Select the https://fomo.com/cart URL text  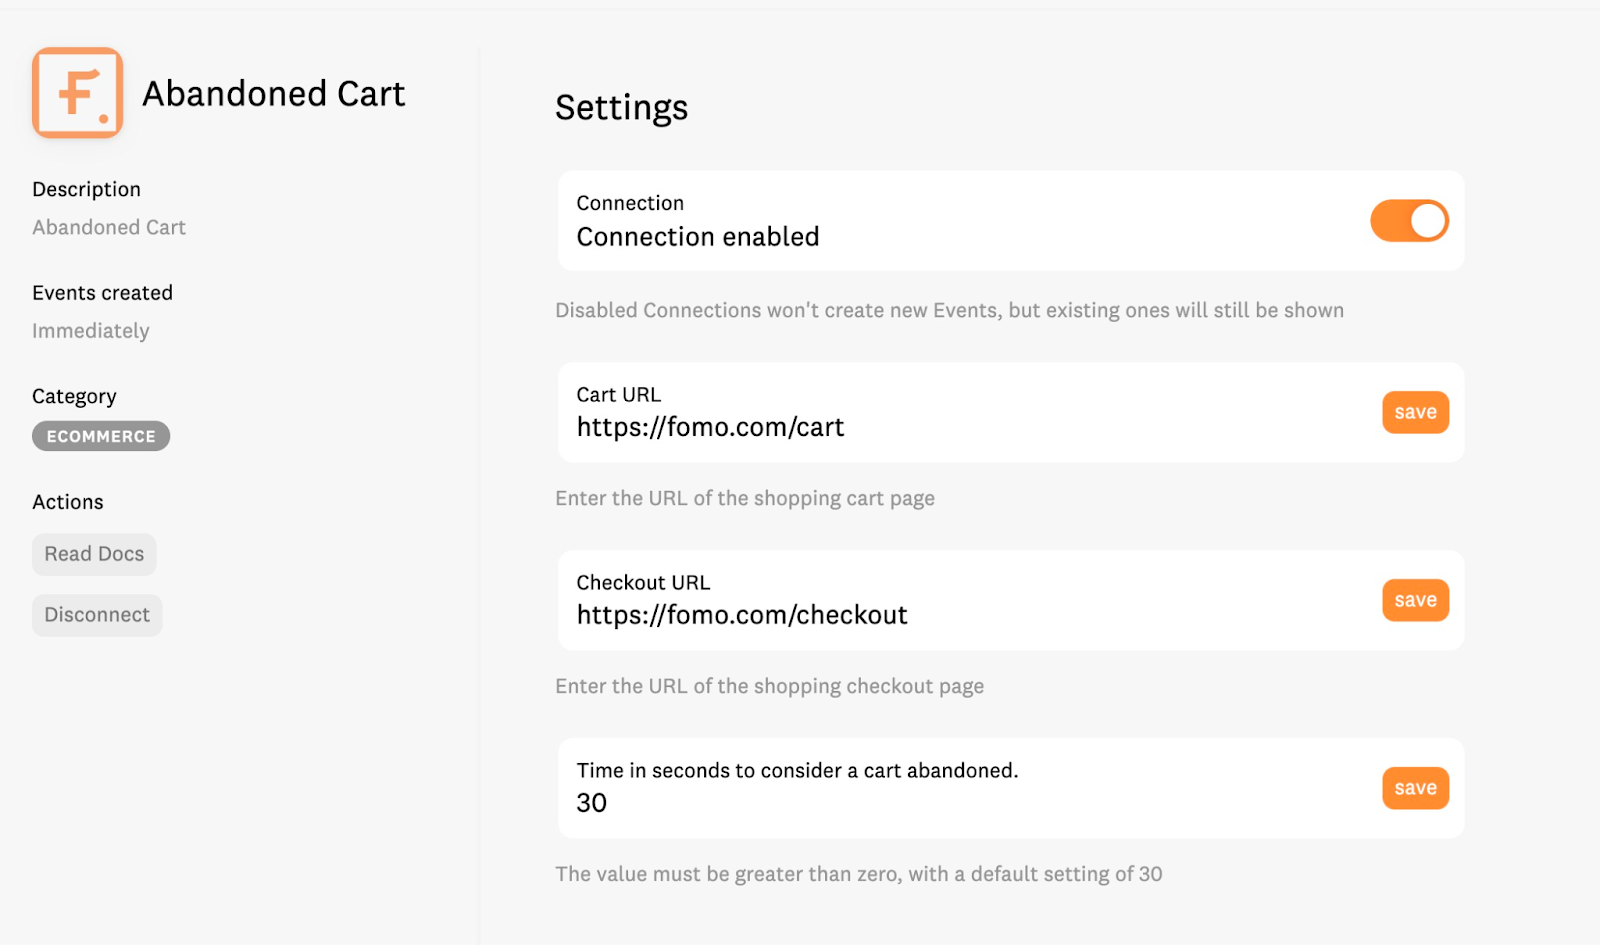pyautogui.click(x=710, y=427)
